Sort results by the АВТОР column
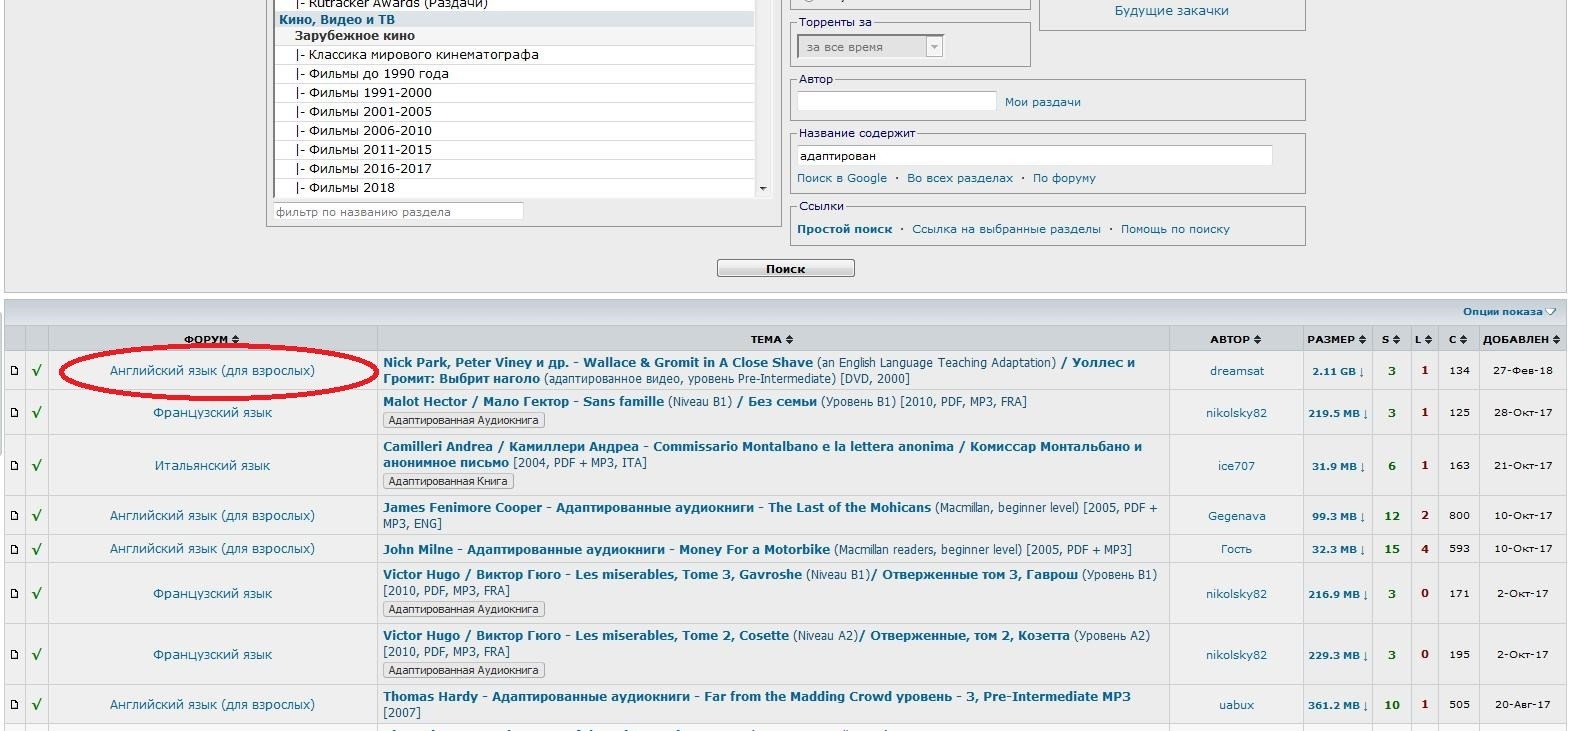Viewport: 1573px width, 731px height. (1235, 340)
